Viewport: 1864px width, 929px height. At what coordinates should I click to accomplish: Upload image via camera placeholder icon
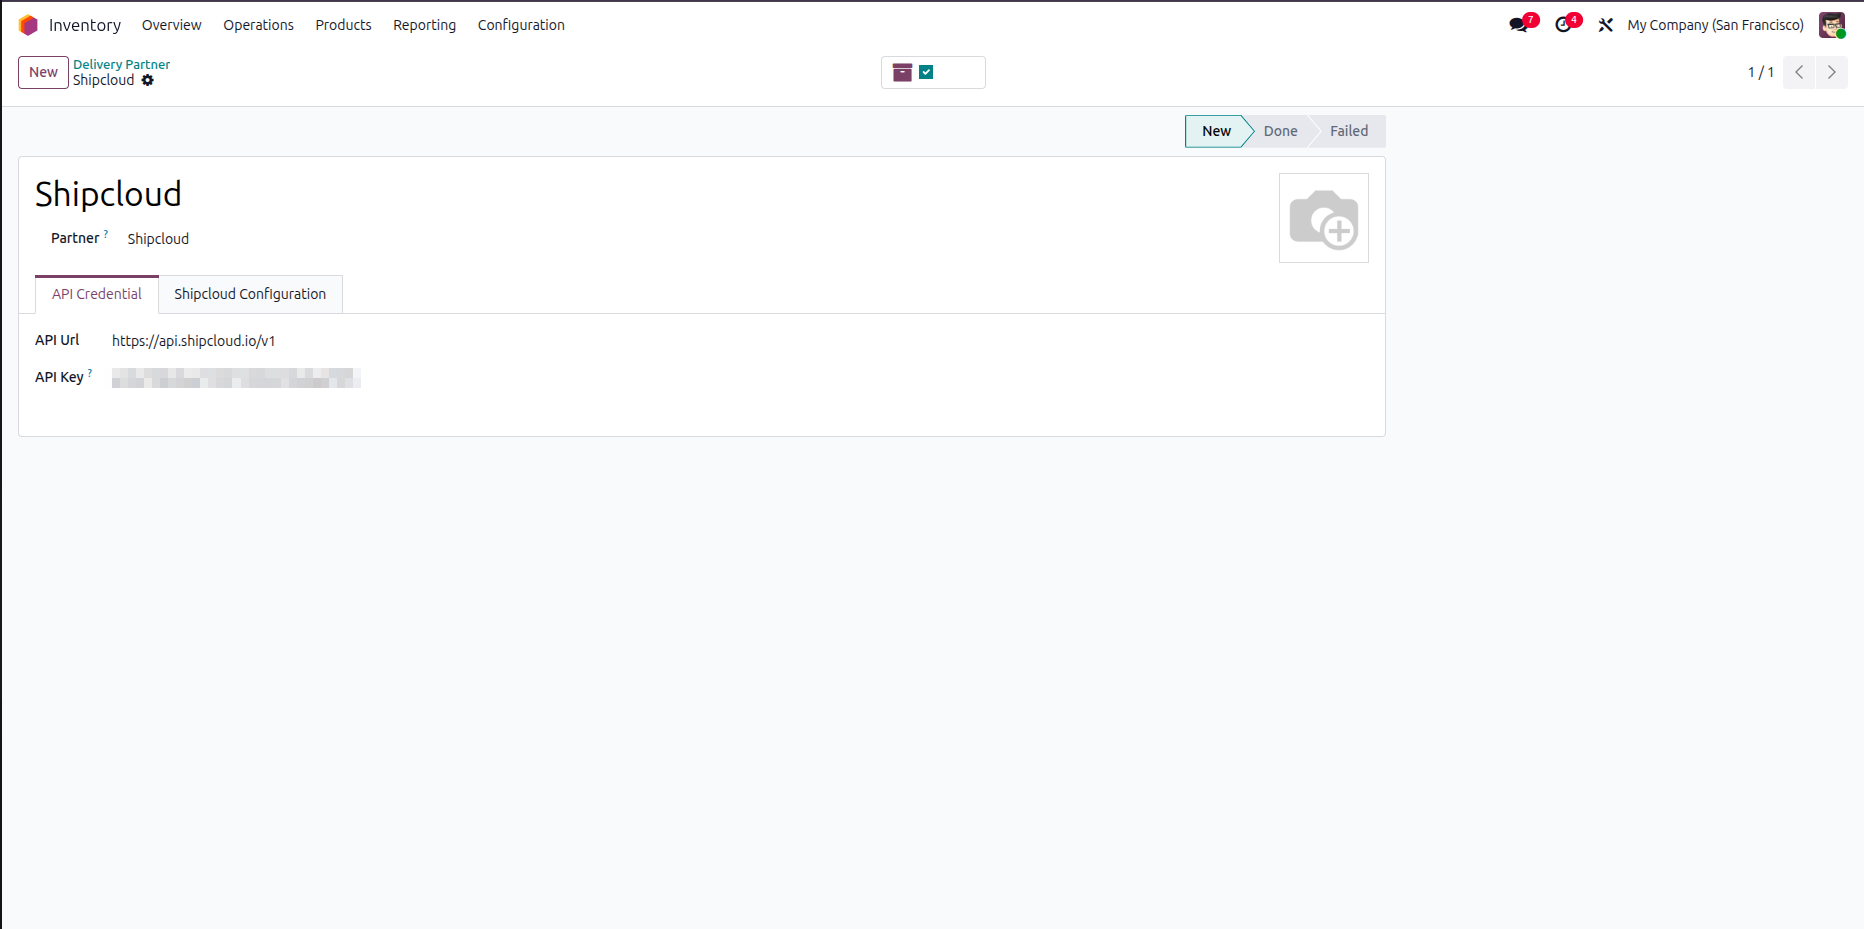tap(1324, 218)
